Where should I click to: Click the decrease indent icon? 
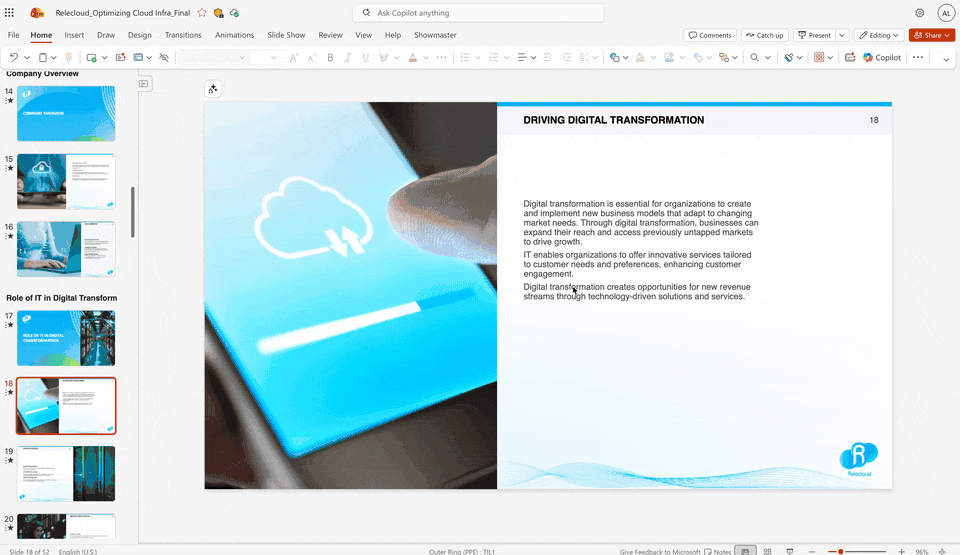(x=548, y=57)
